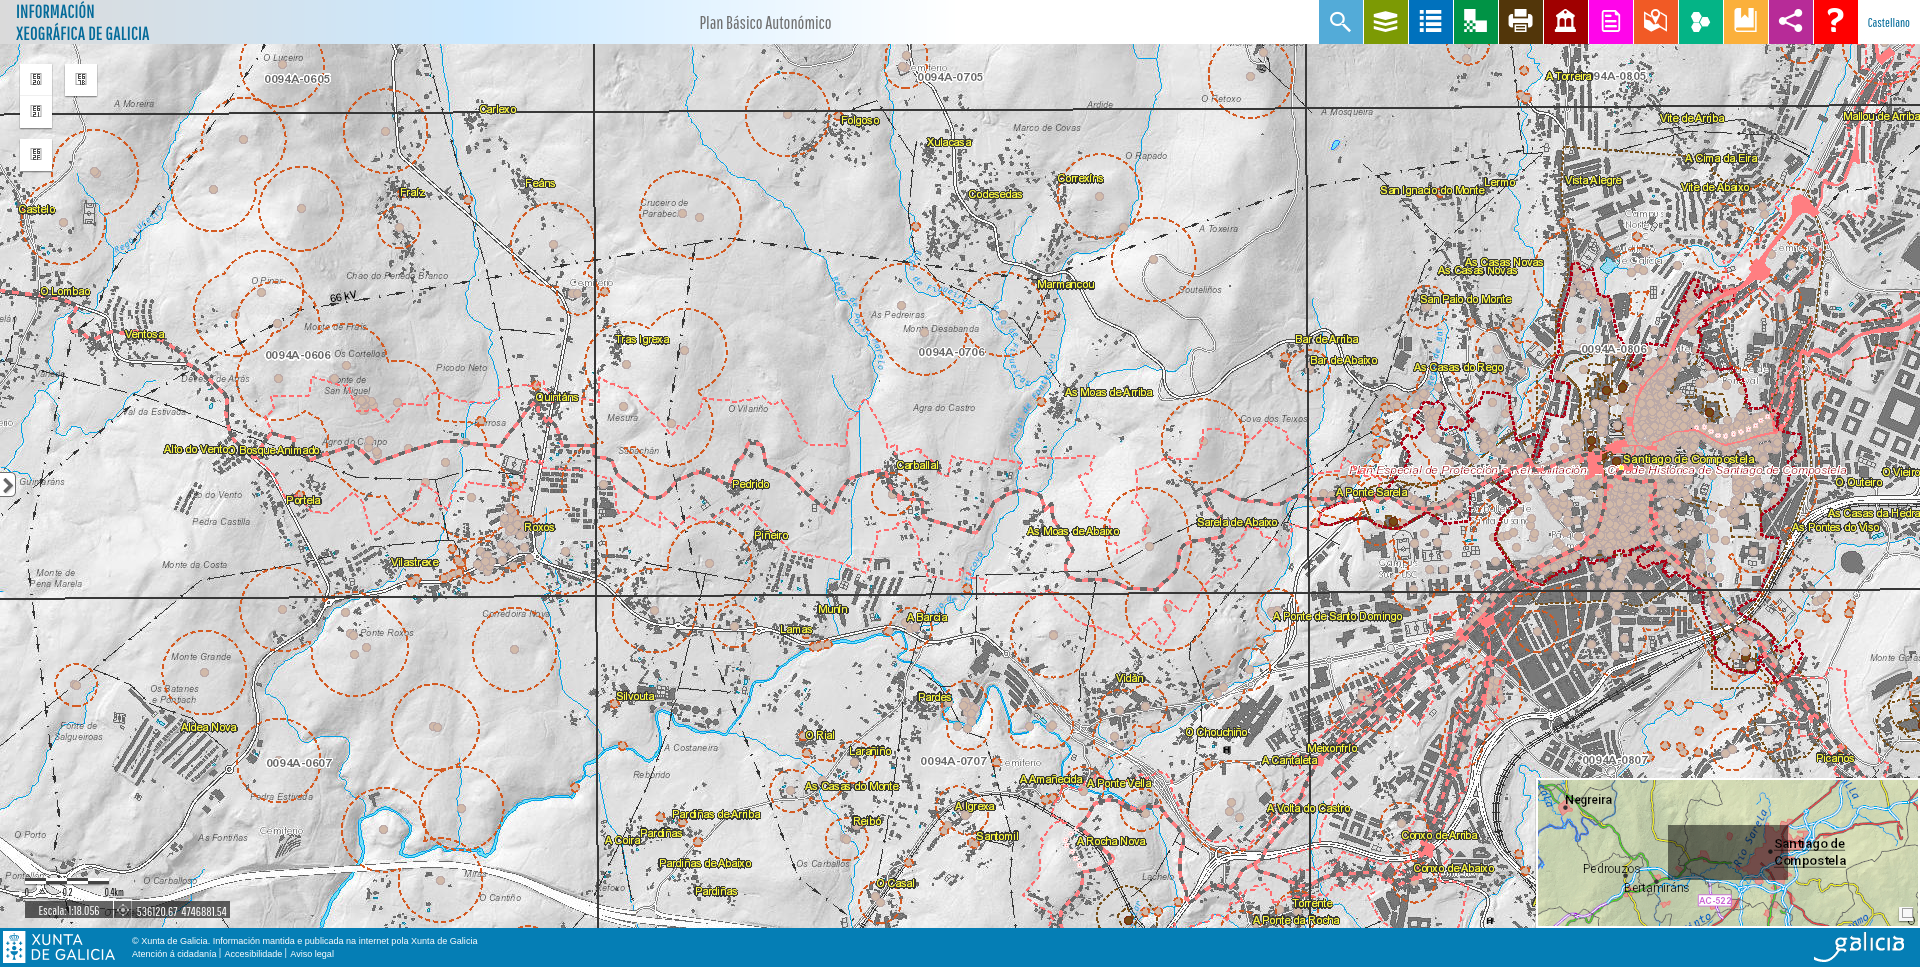Open the dark red institution building icon
Screen dimensions: 1920x967
[x=1565, y=22]
